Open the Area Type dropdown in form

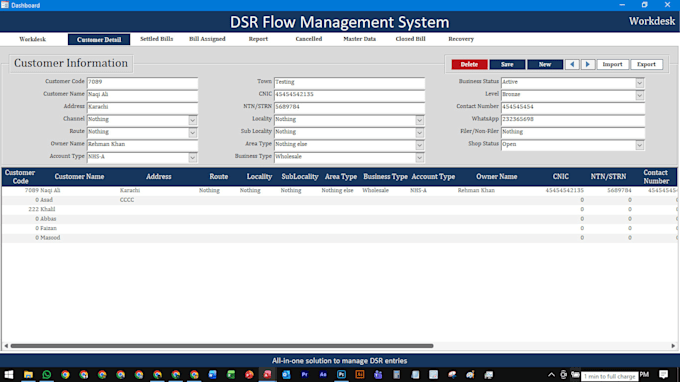pyautogui.click(x=419, y=145)
